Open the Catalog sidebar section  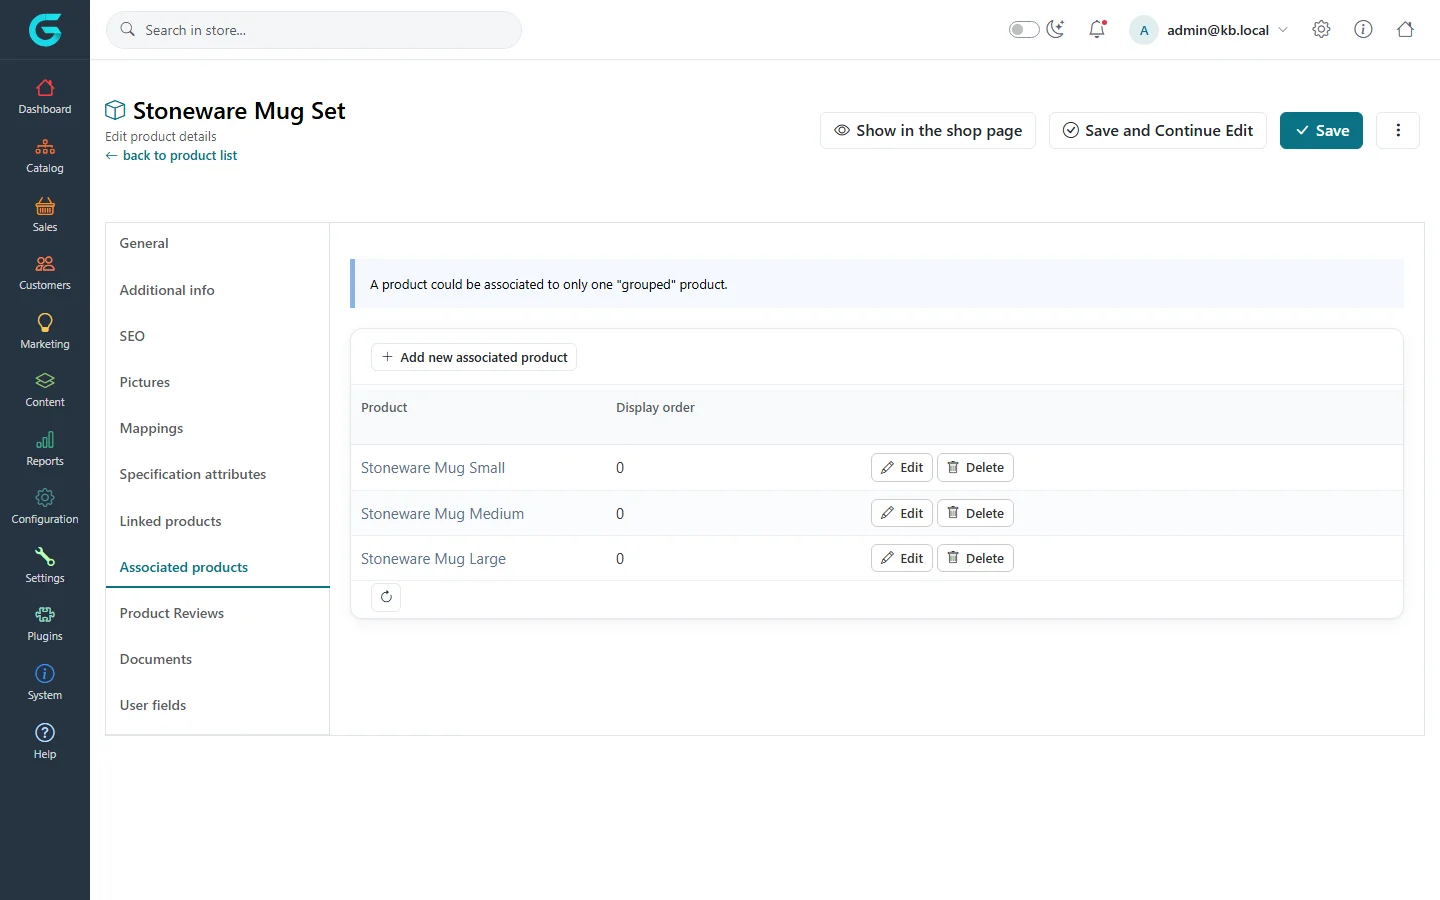(45, 156)
